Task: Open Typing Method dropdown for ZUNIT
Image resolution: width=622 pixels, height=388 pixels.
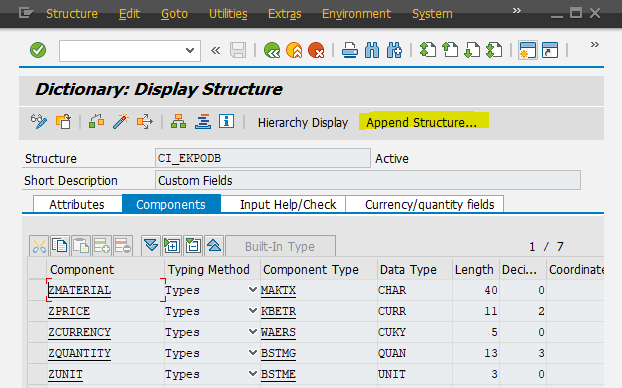Action: (252, 374)
